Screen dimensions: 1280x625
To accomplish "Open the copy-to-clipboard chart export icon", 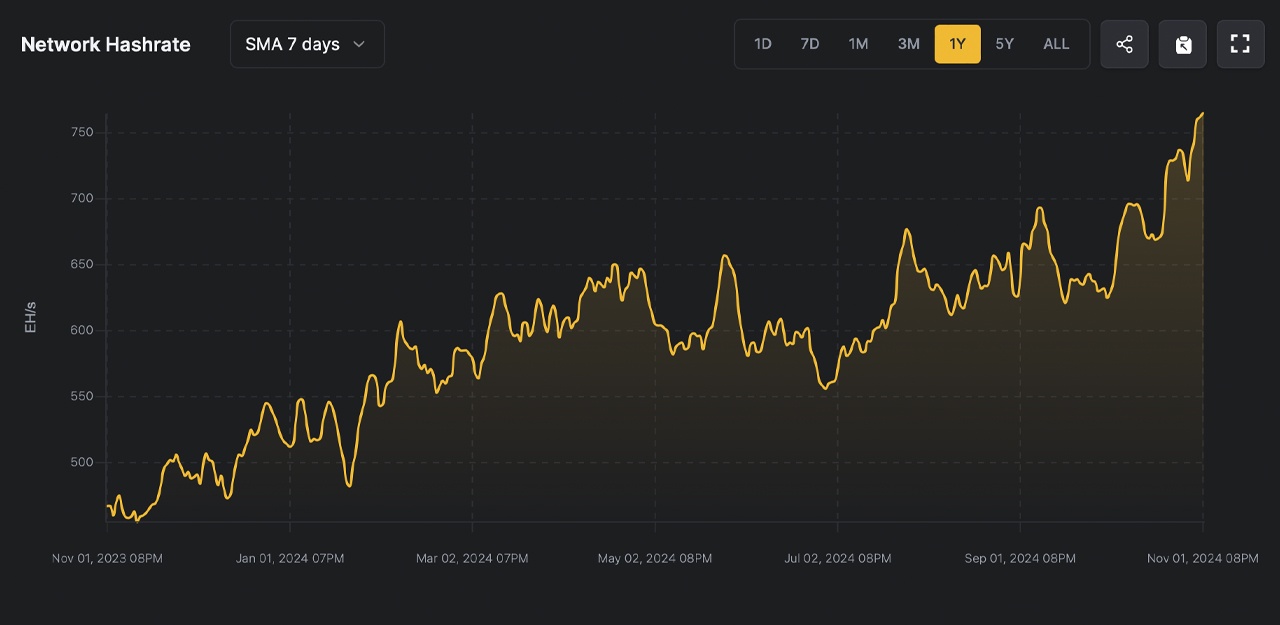I will [x=1182, y=44].
